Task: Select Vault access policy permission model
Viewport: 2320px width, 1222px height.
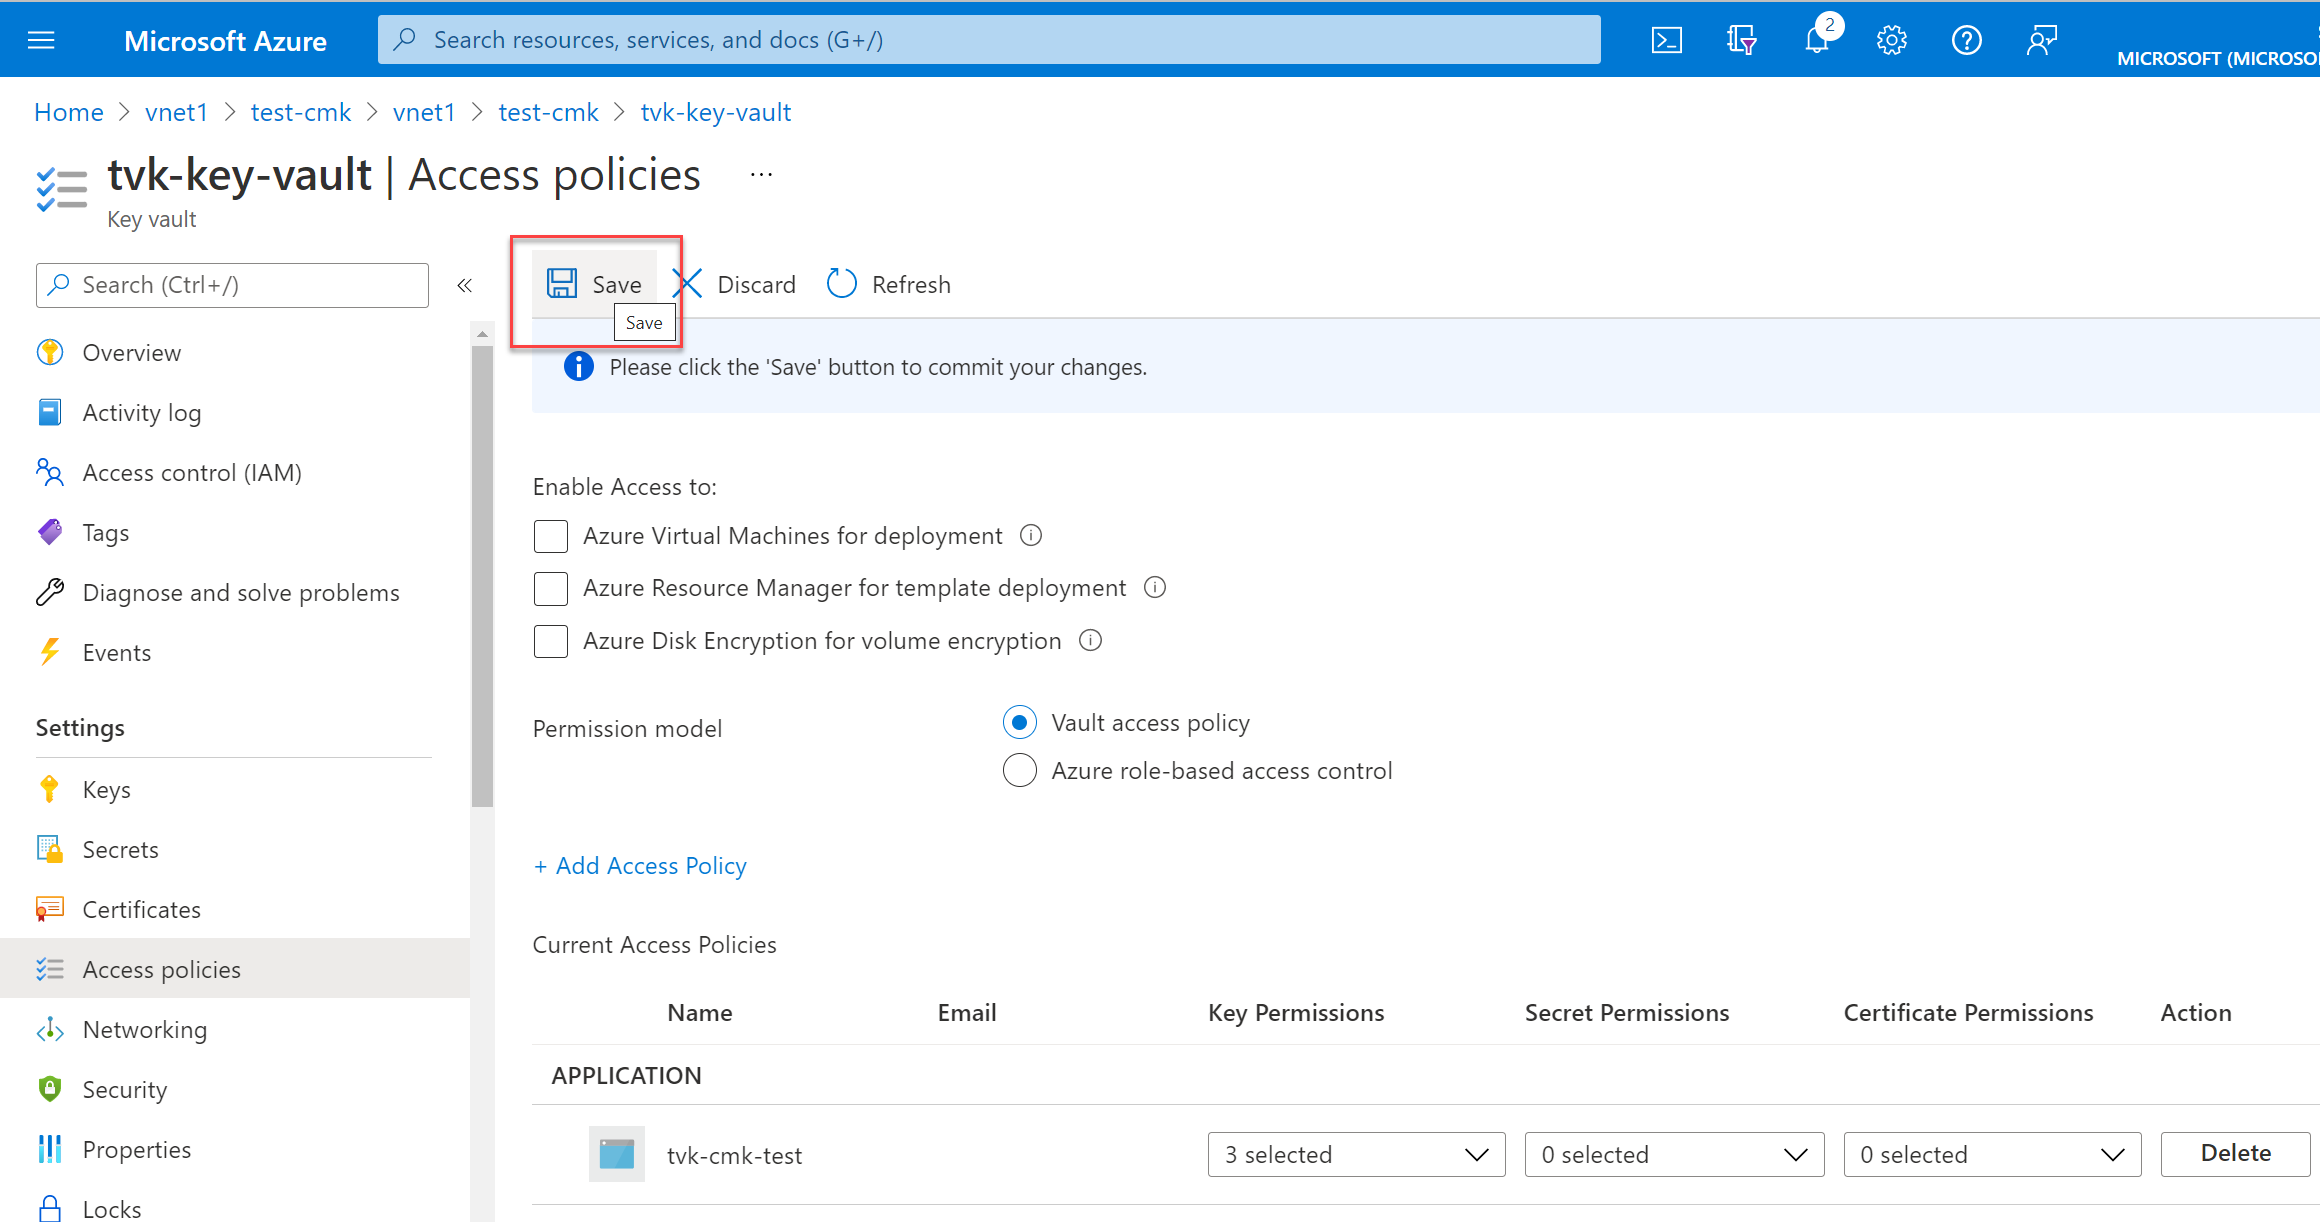Action: 1017,722
